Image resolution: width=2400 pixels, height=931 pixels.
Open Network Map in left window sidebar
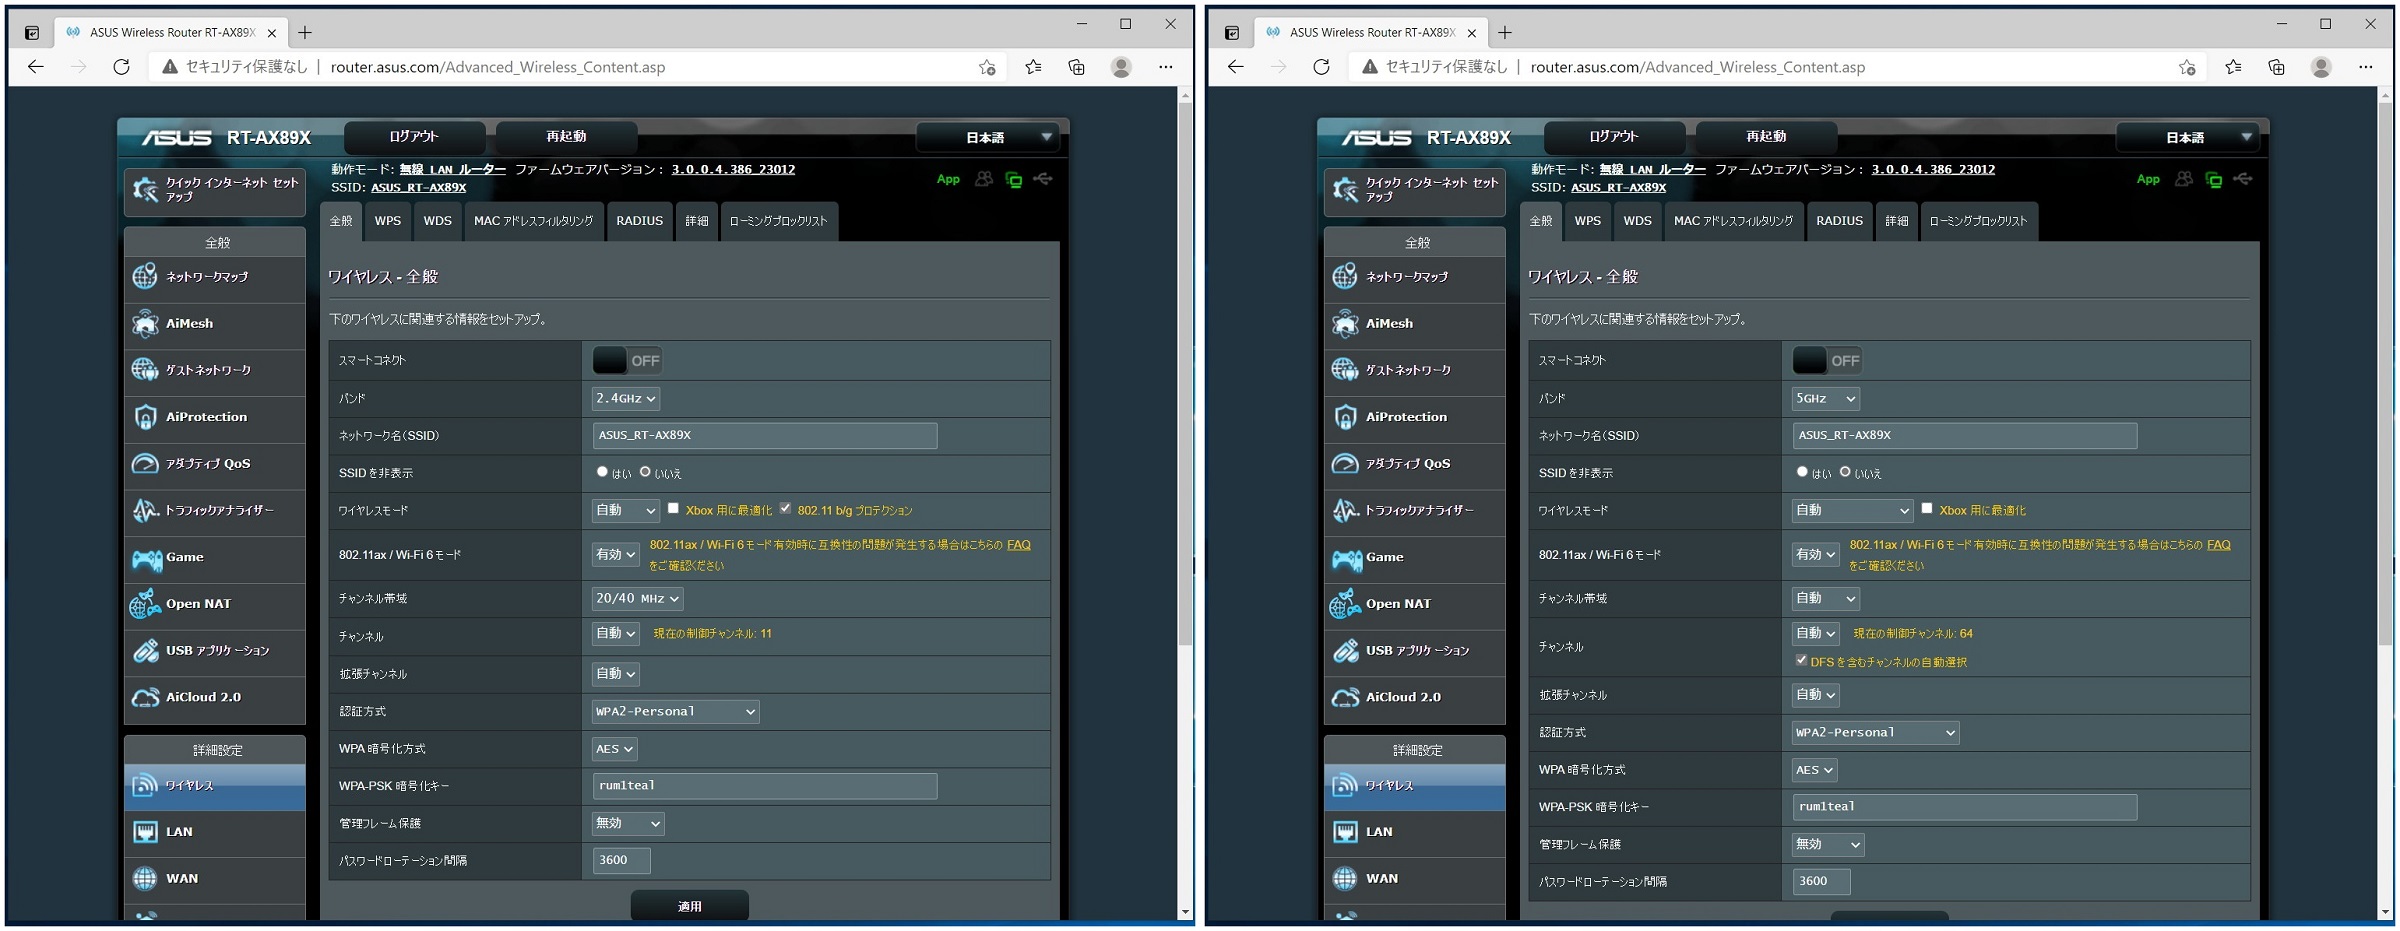(206, 277)
